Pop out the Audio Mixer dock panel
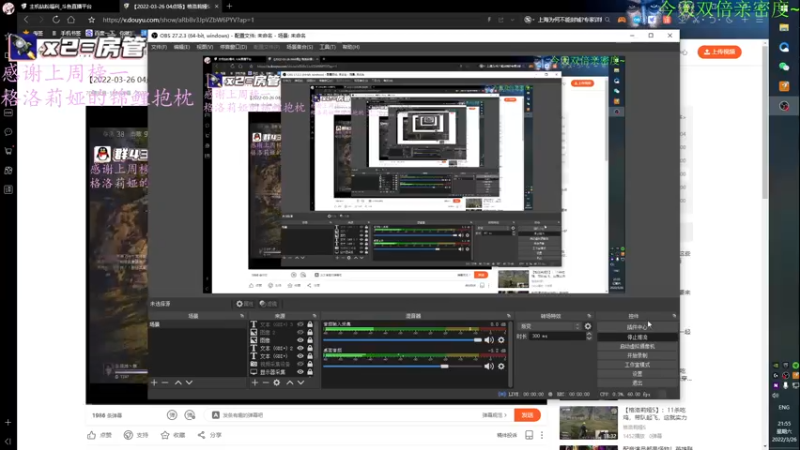Viewport: 800px width, 450px height. [508, 316]
